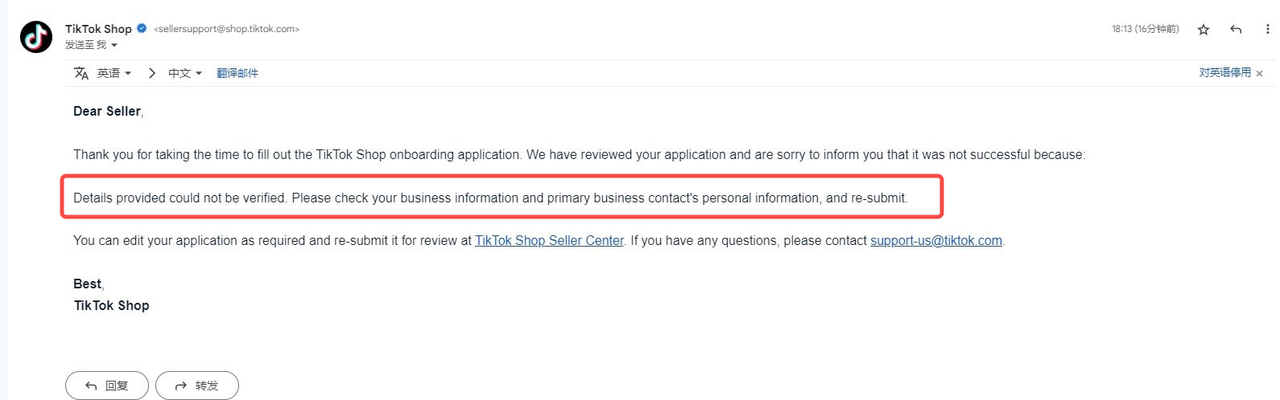Click the arrow between 英语 and 中文

click(152, 73)
